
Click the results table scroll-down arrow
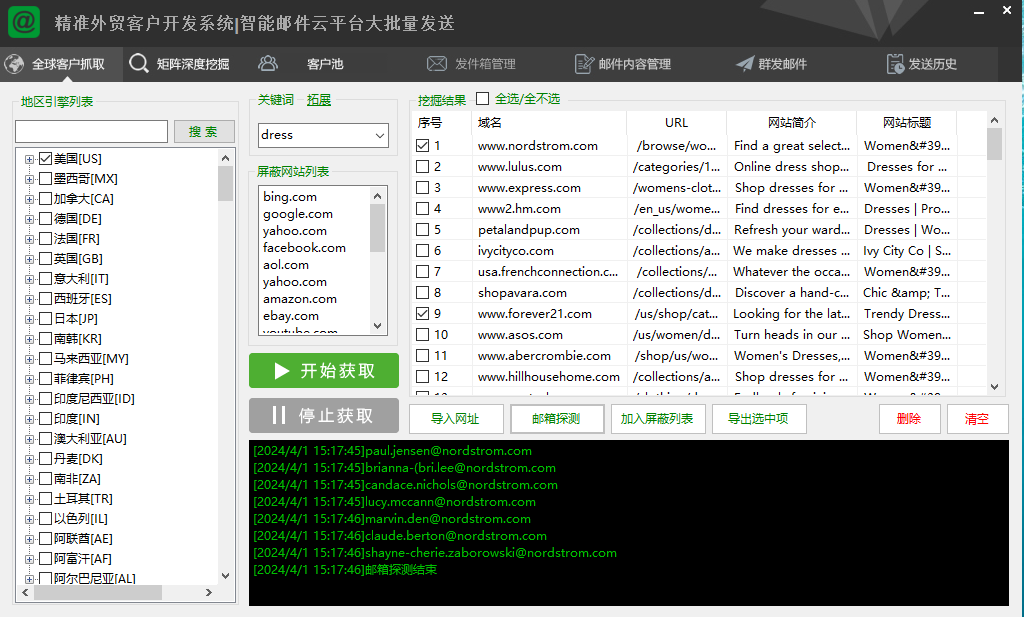coord(994,387)
